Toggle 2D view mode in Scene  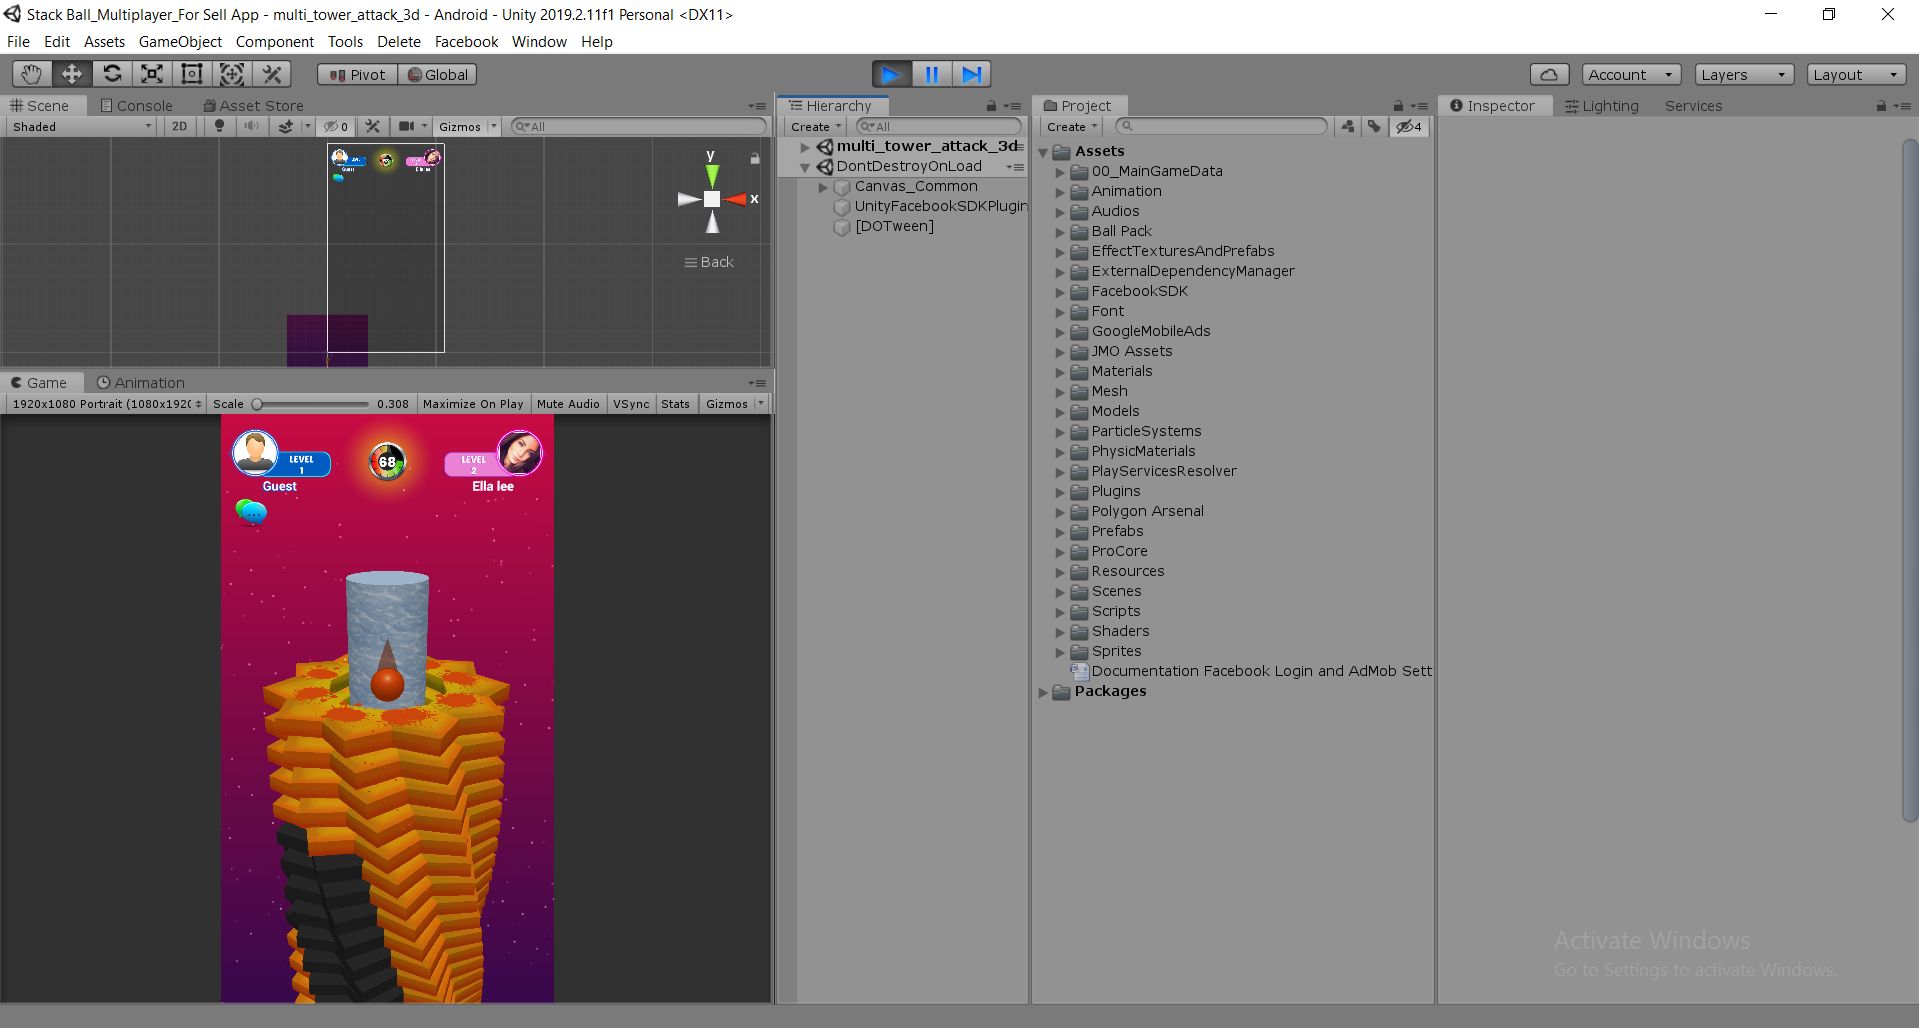pos(179,126)
